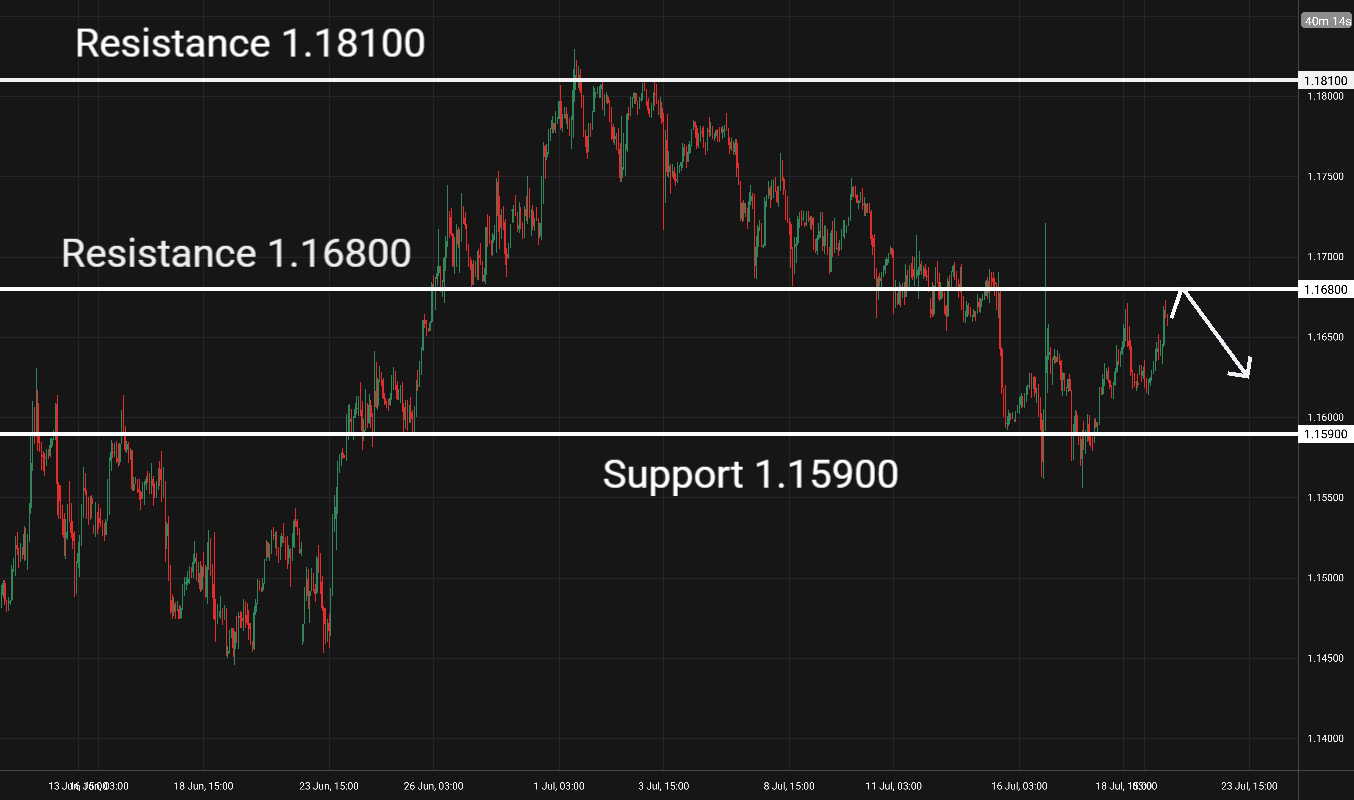The image size is (1354, 800).
Task: Click the 1.15900 price tag on axis
Action: click(1325, 434)
